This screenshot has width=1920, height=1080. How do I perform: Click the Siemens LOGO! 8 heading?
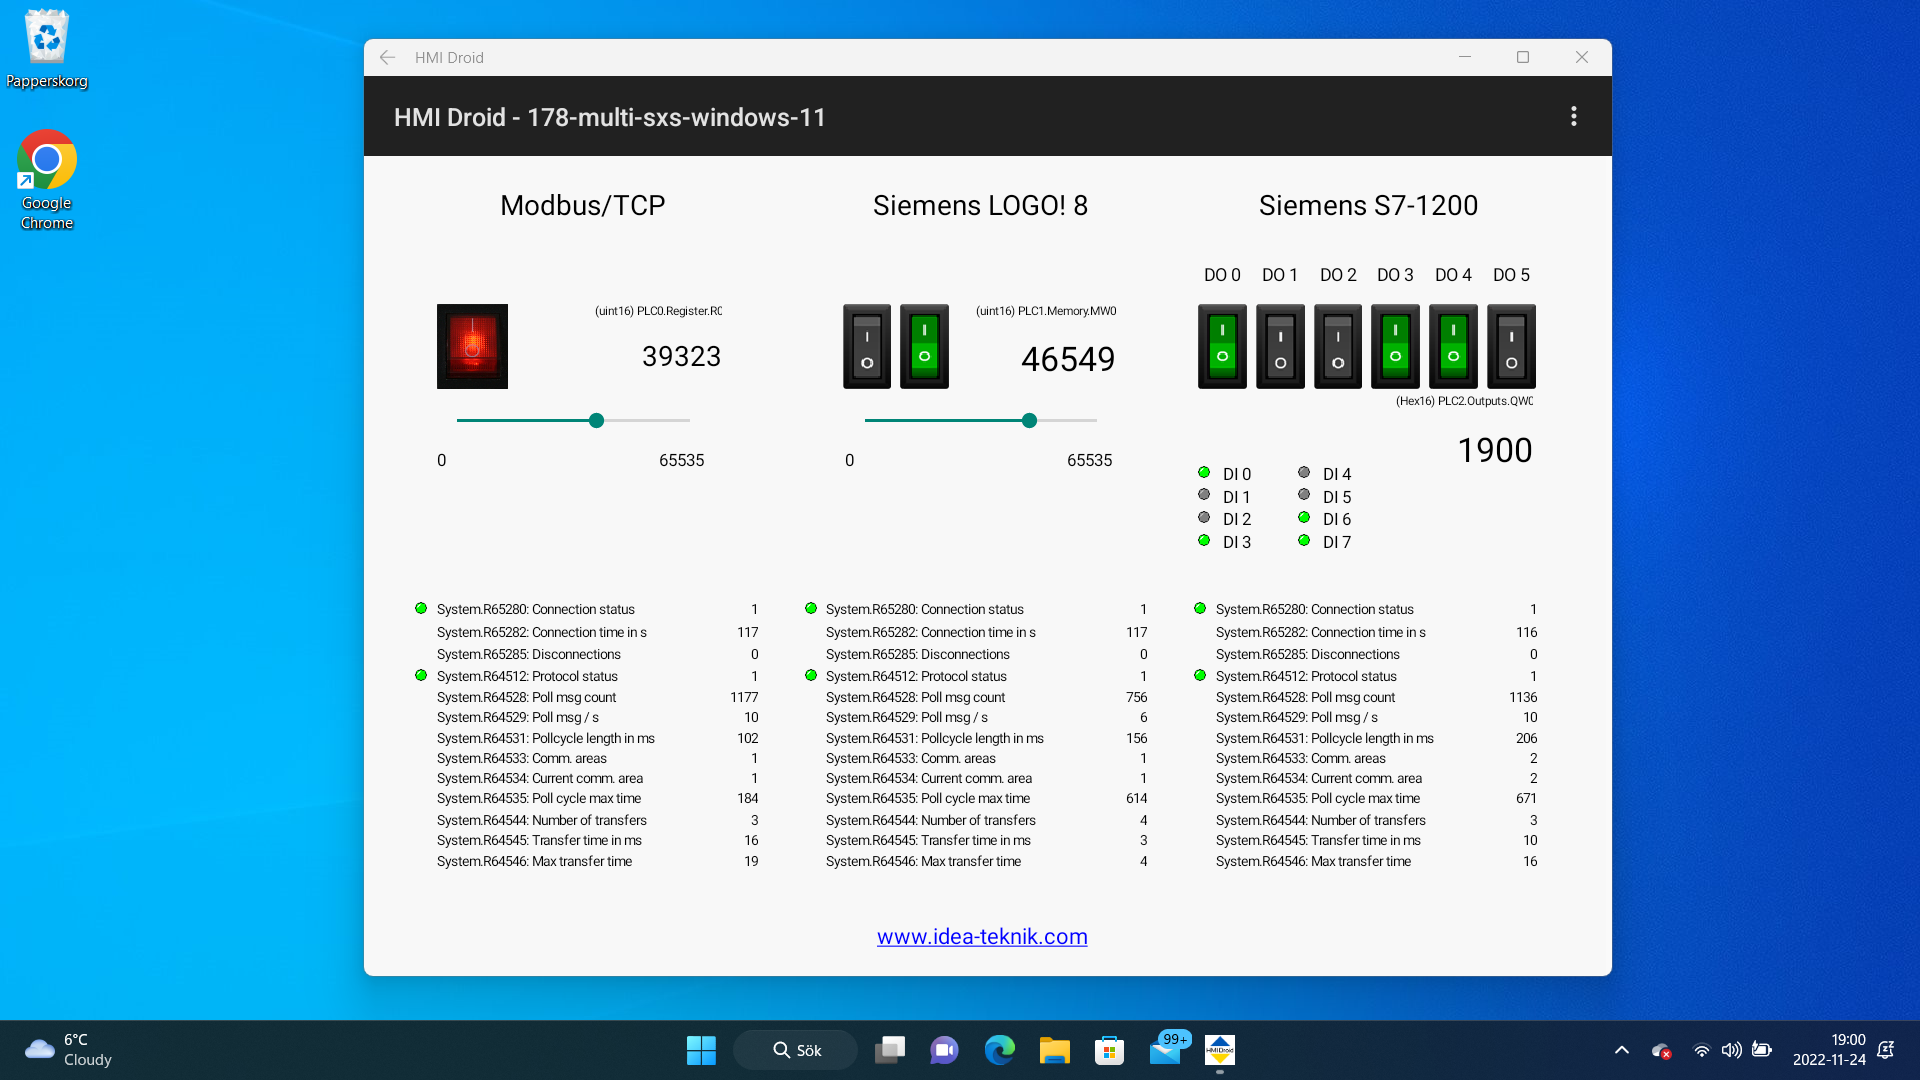tap(980, 206)
